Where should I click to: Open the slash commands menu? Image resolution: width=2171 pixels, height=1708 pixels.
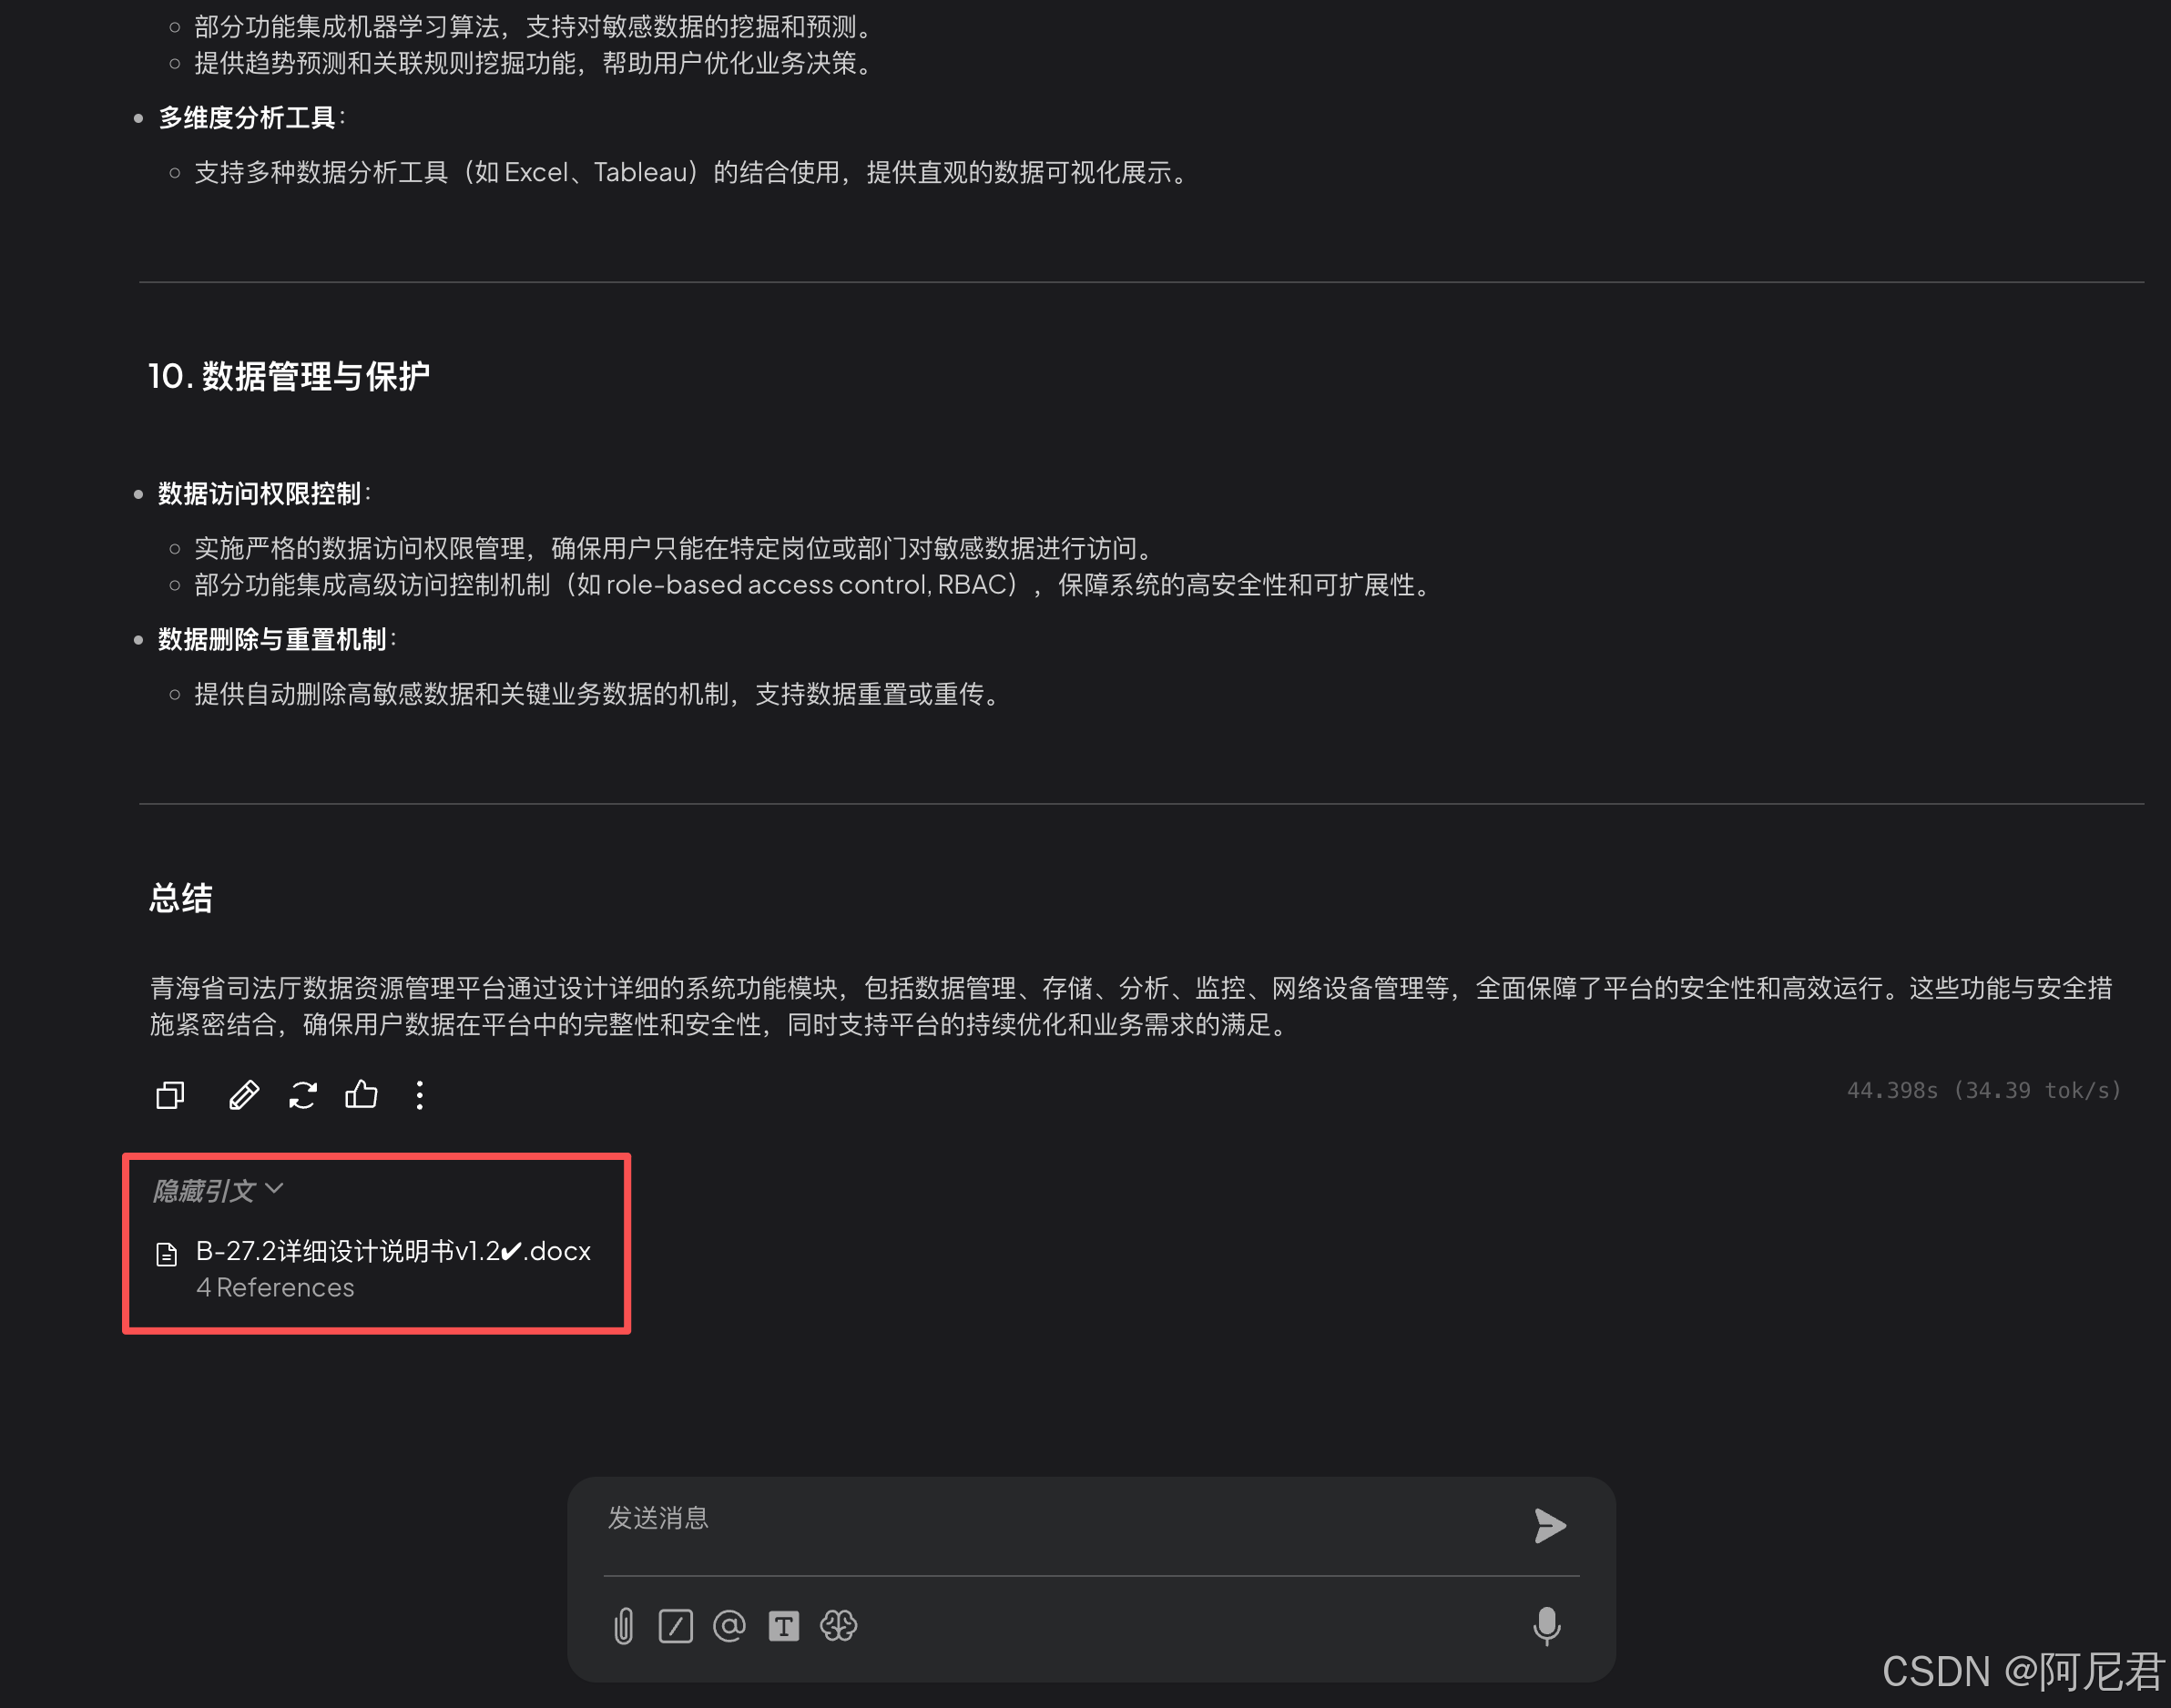pos(677,1625)
